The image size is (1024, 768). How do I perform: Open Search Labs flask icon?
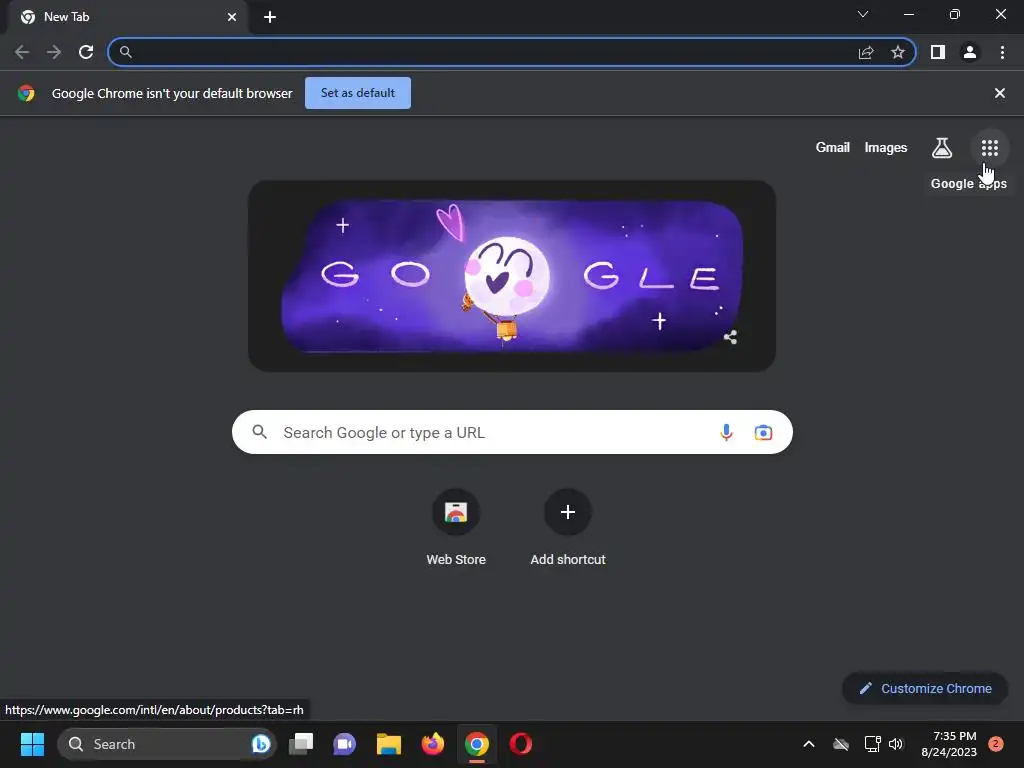941,148
